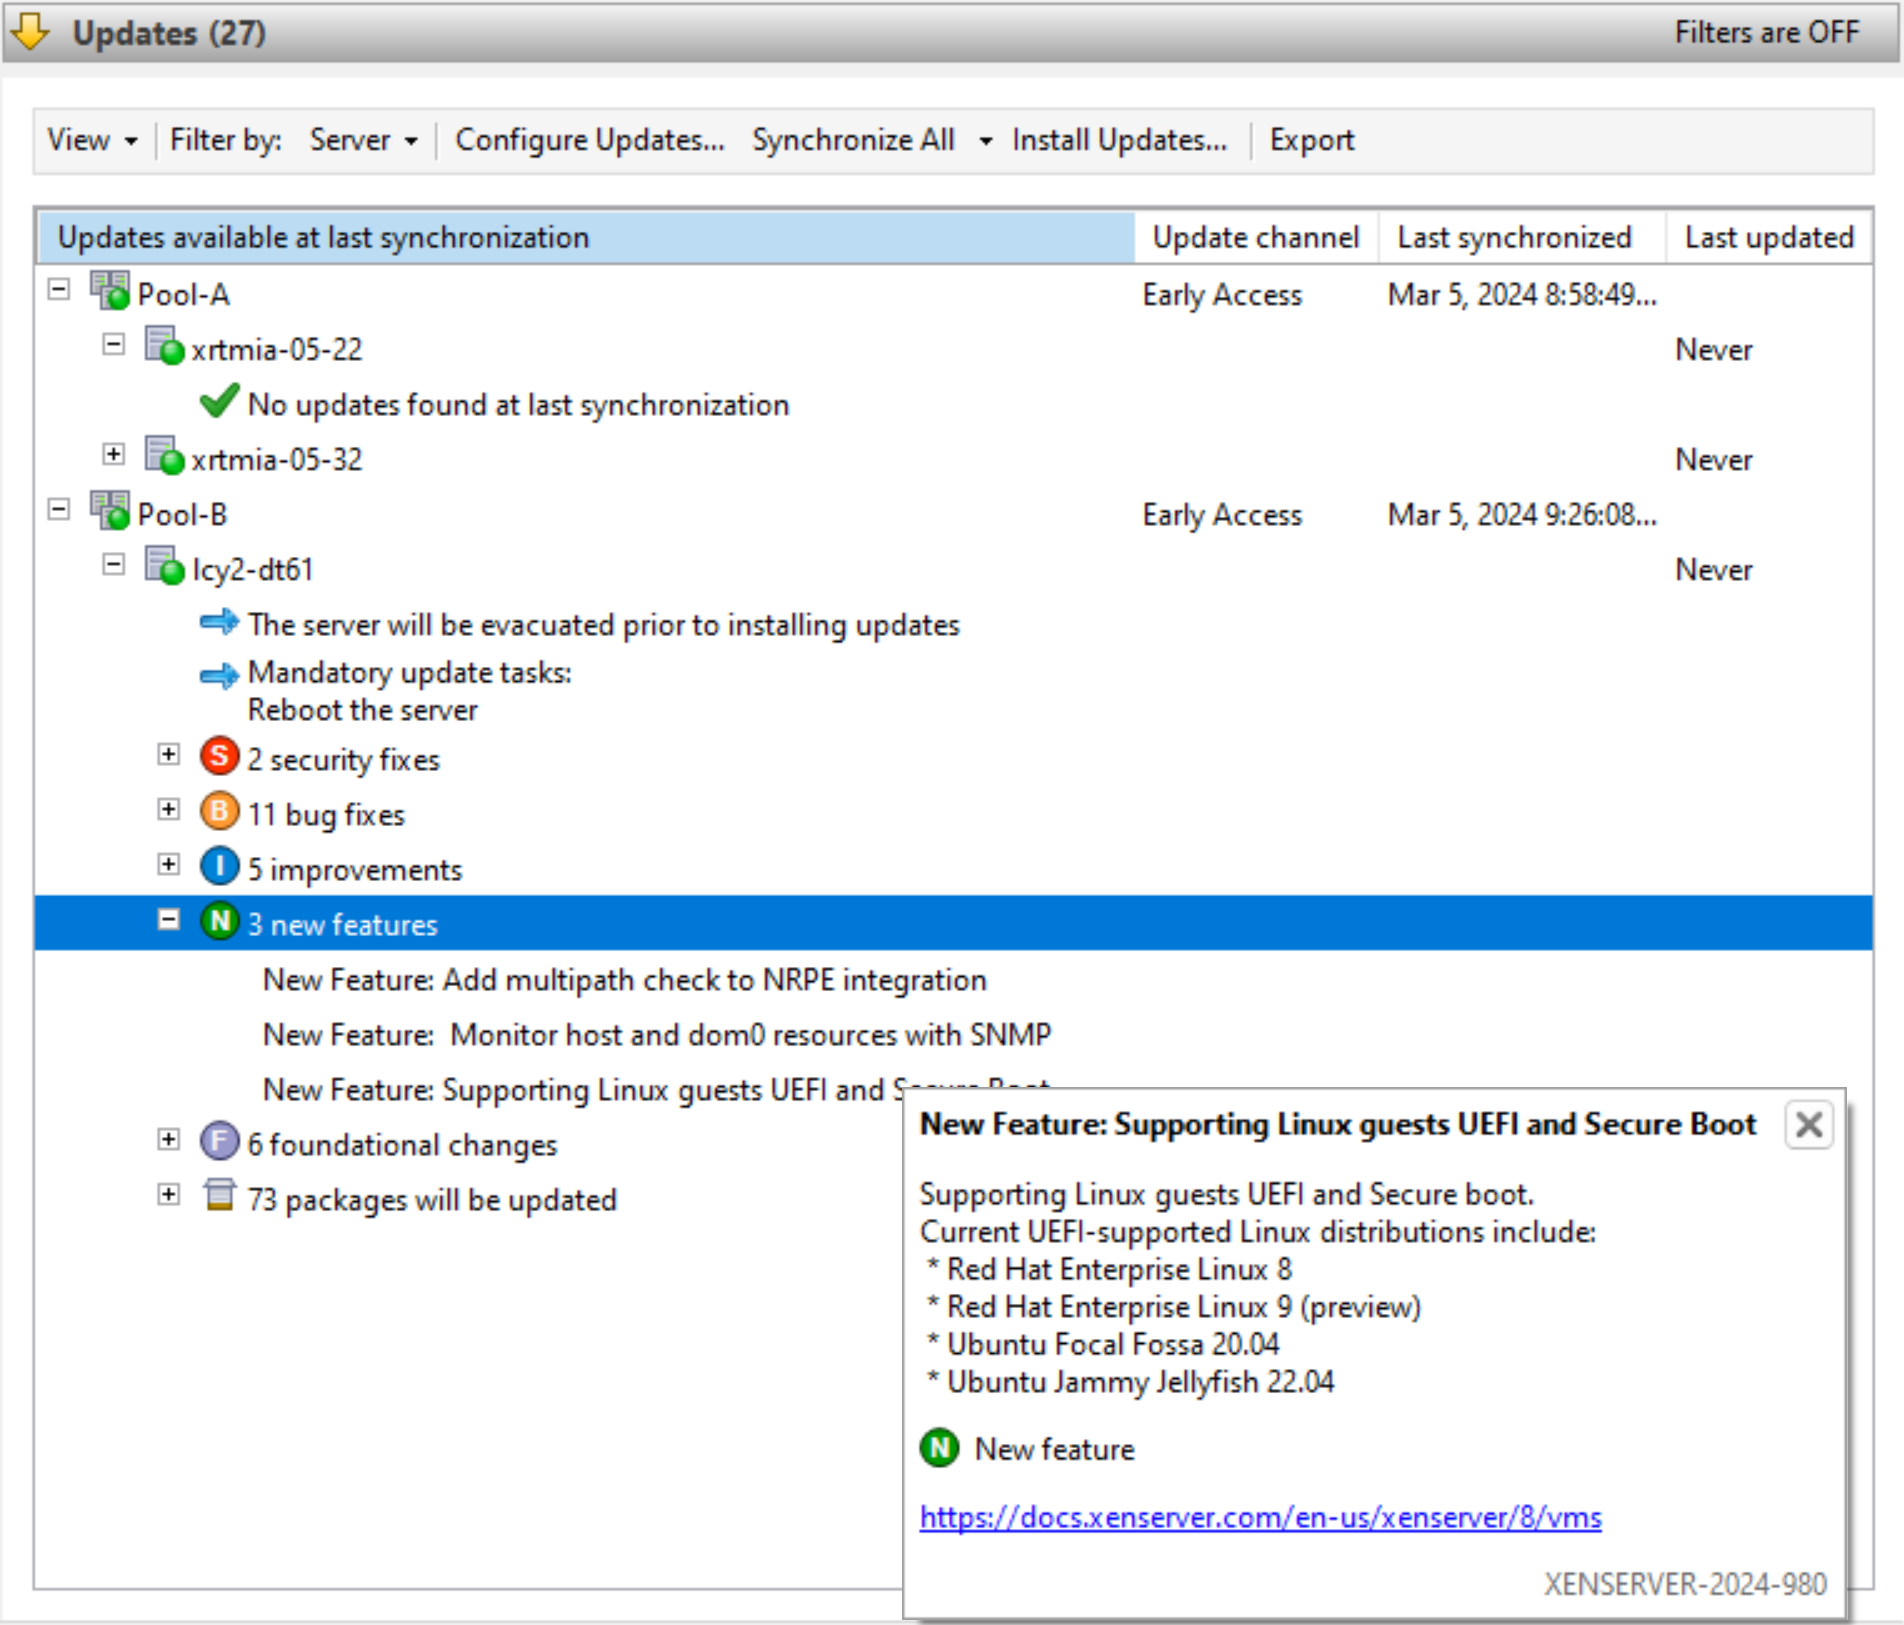Open the View dropdown menu
The height and width of the screenshot is (1625, 1904).
(92, 140)
